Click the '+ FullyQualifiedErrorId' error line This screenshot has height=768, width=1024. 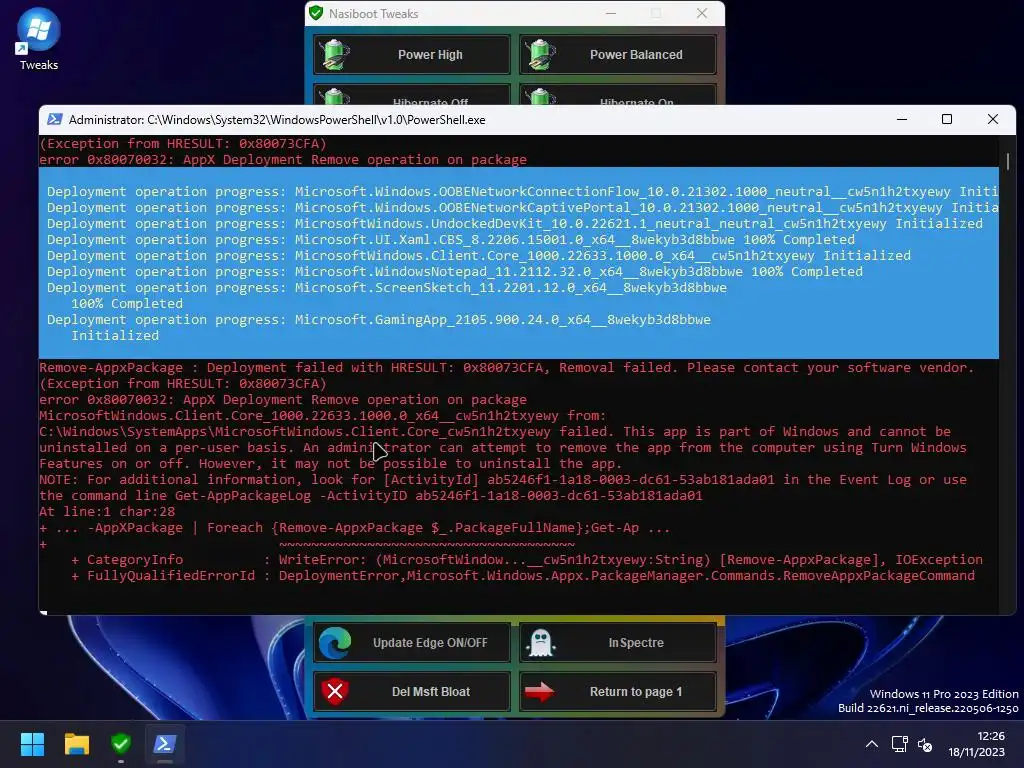(523, 575)
